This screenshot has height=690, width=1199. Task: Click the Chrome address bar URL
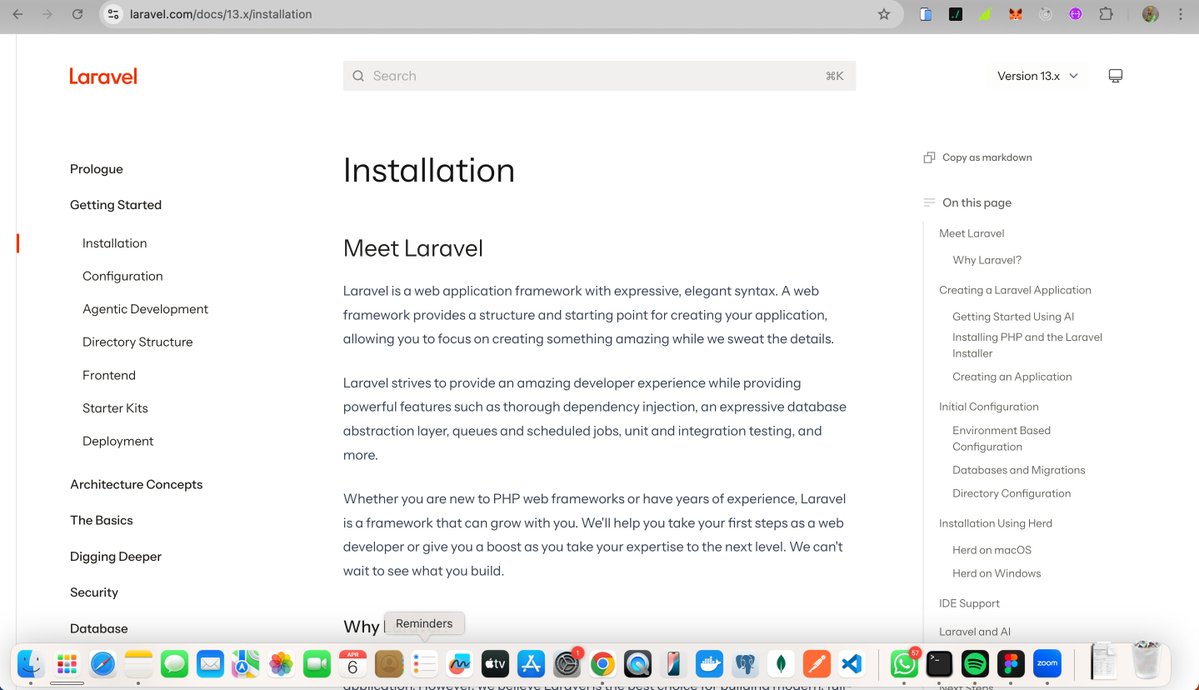tap(221, 14)
